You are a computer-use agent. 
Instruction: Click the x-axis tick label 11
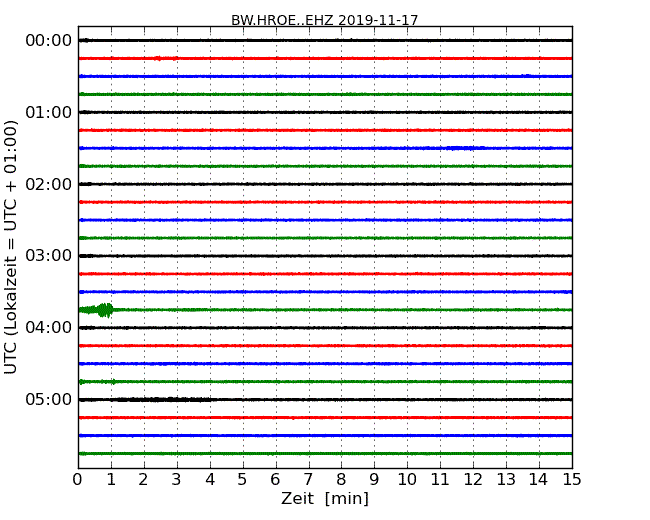coord(440,480)
